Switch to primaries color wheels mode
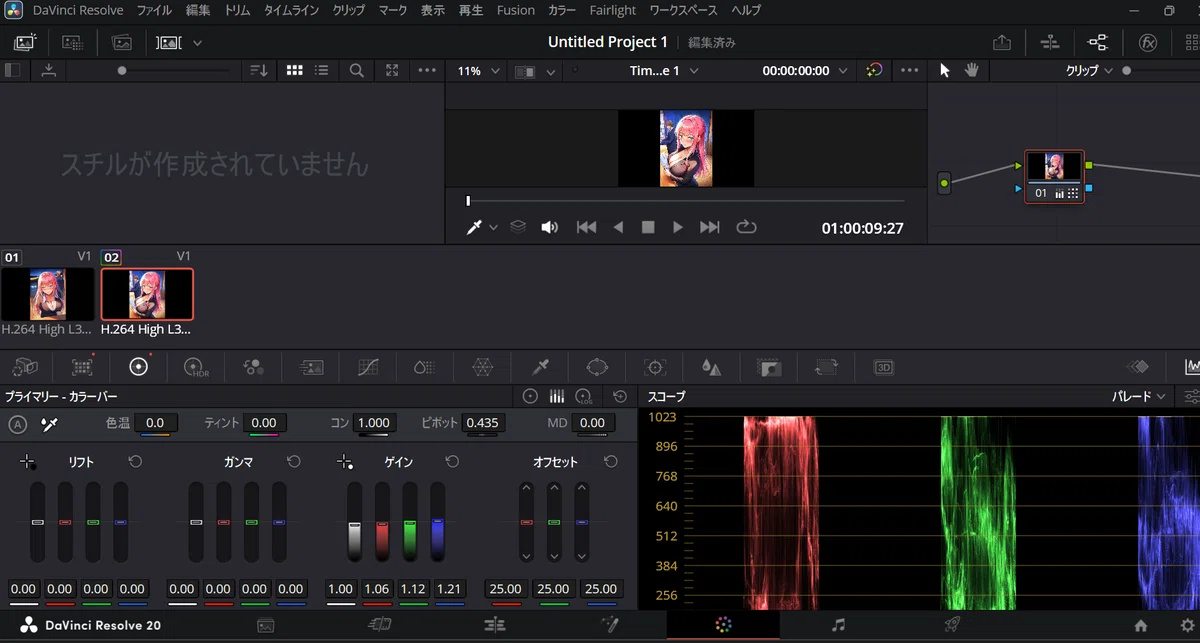 (x=530, y=397)
